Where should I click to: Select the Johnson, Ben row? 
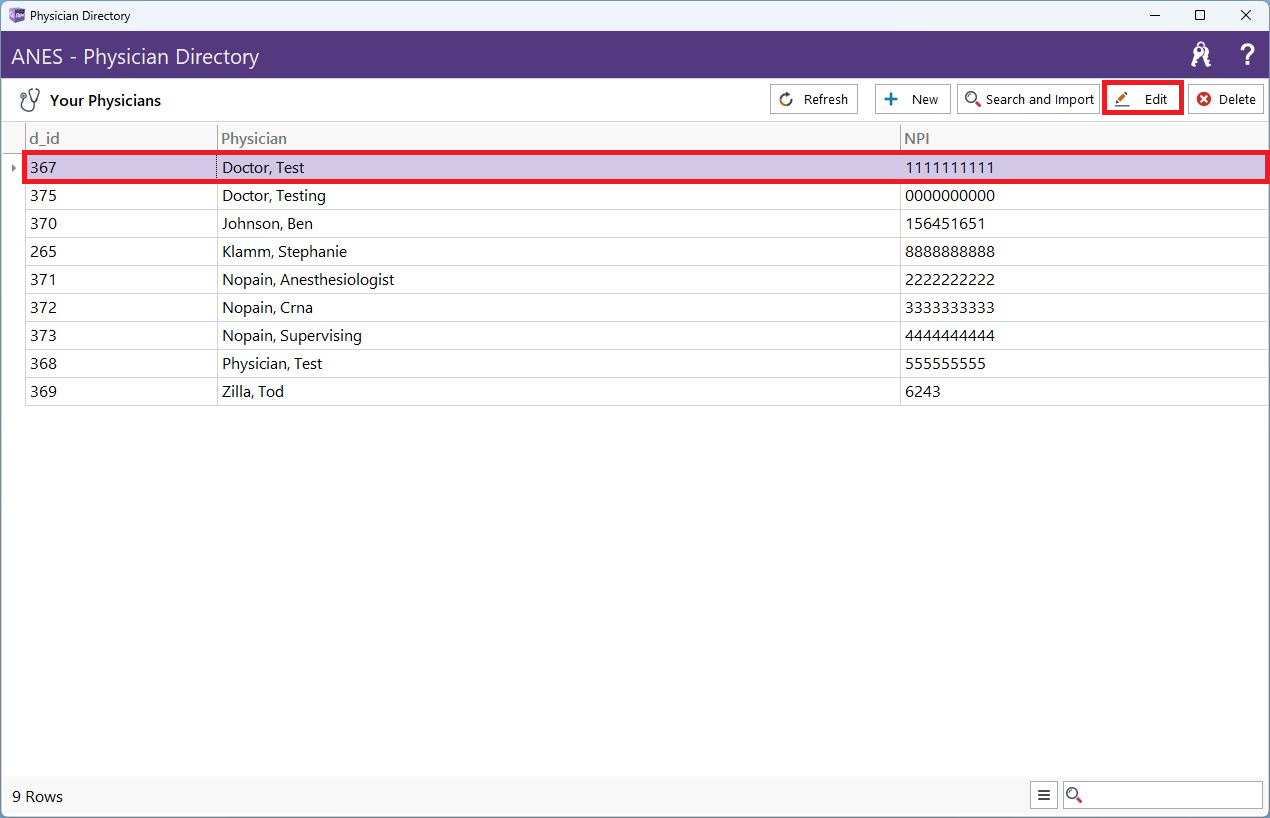coord(646,224)
